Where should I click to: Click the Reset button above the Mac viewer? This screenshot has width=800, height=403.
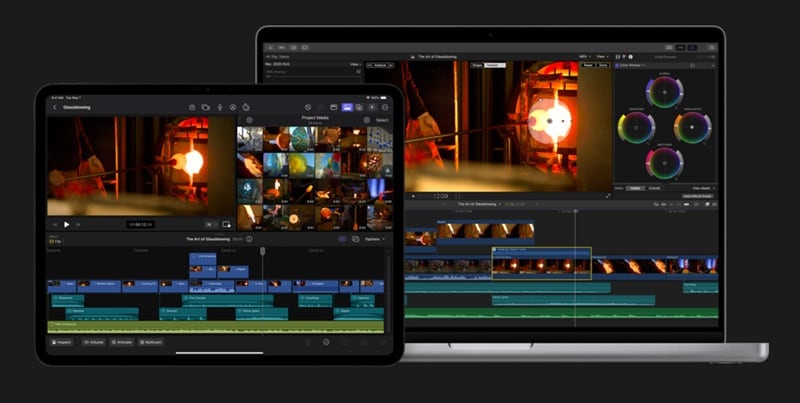(x=587, y=65)
